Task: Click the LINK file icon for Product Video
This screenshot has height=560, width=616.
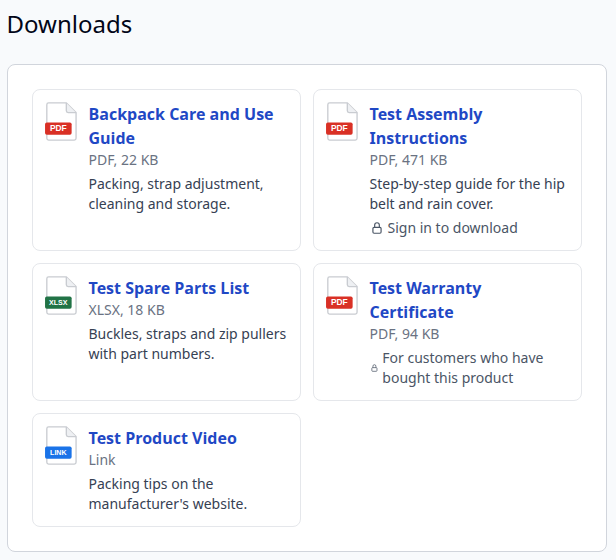Action: pos(60,446)
